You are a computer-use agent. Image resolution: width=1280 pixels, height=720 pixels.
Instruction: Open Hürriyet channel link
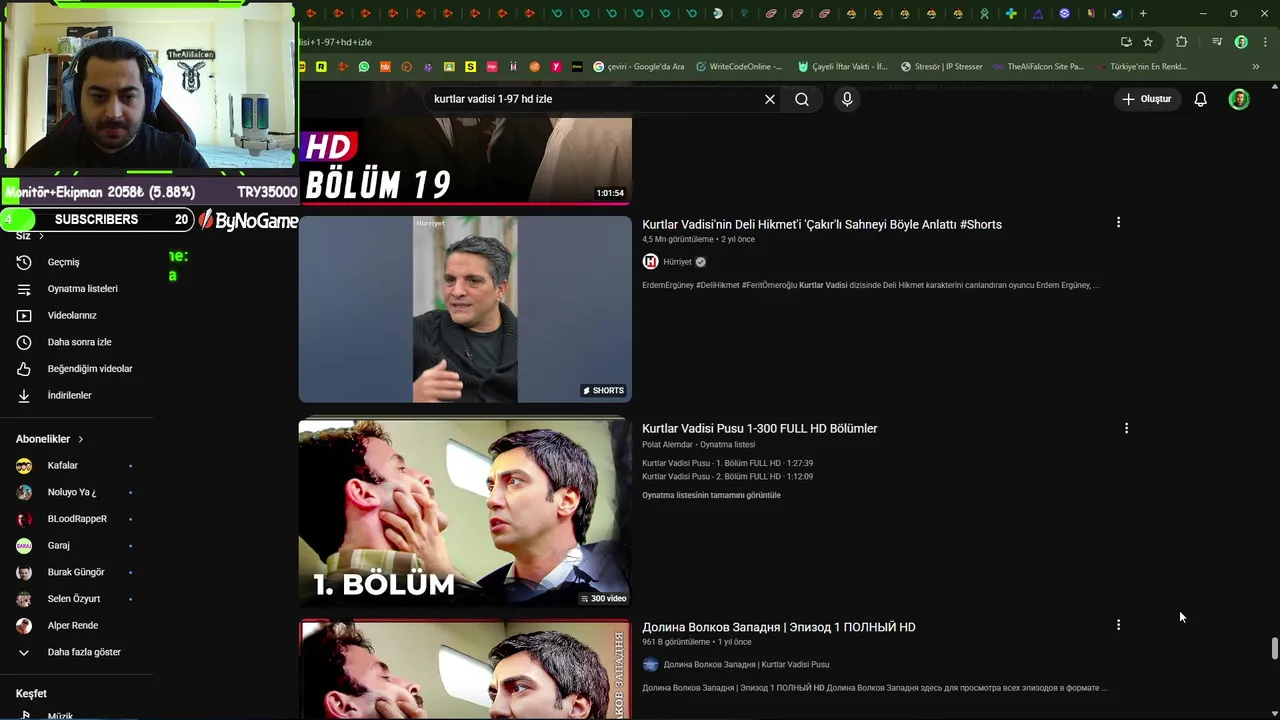click(677, 262)
